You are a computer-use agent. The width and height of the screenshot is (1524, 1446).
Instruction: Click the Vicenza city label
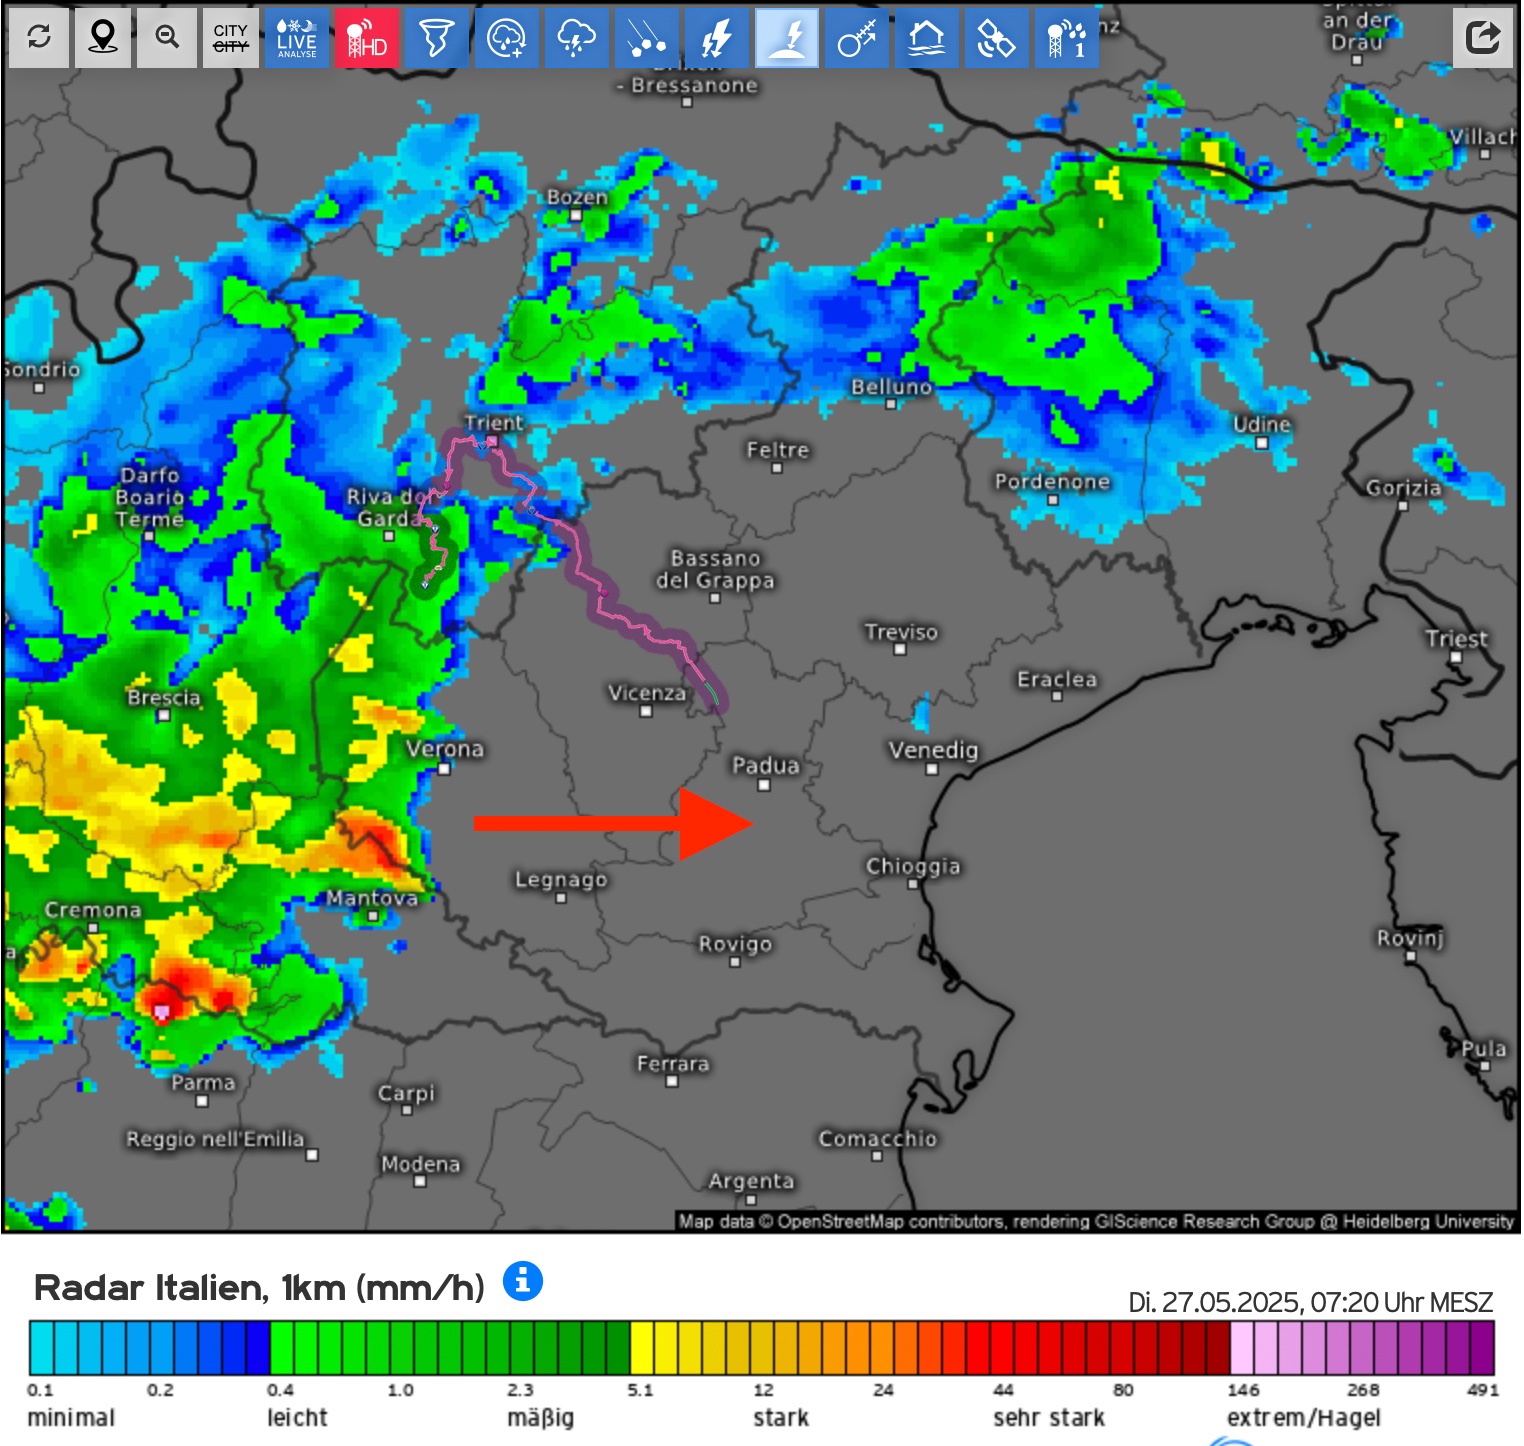click(x=647, y=693)
